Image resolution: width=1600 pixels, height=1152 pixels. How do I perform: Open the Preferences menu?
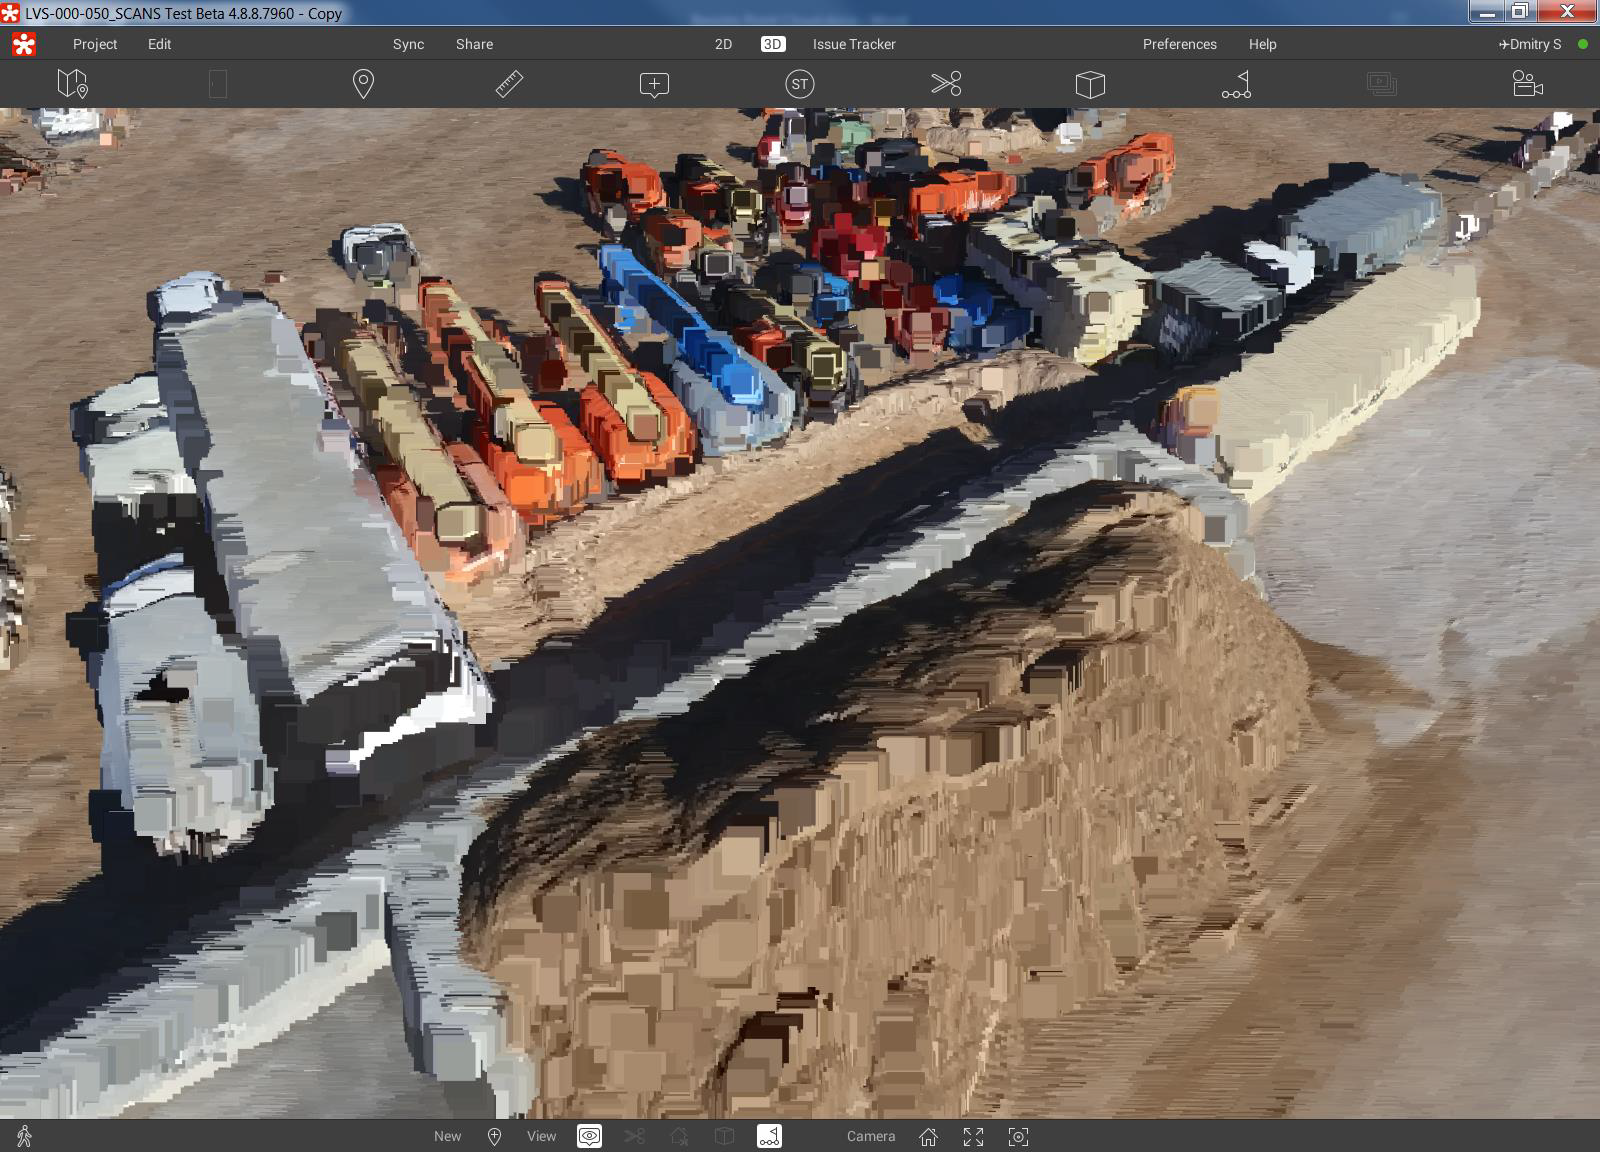(1179, 44)
